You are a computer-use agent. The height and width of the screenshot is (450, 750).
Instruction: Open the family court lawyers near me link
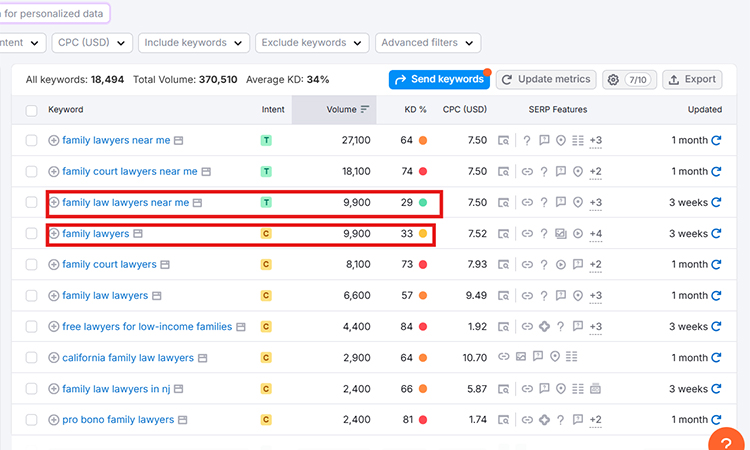coord(129,172)
